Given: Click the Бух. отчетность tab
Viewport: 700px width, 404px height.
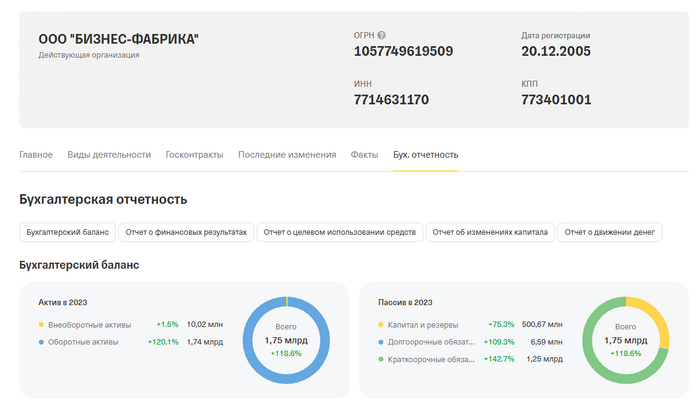Looking at the screenshot, I should click(x=425, y=155).
